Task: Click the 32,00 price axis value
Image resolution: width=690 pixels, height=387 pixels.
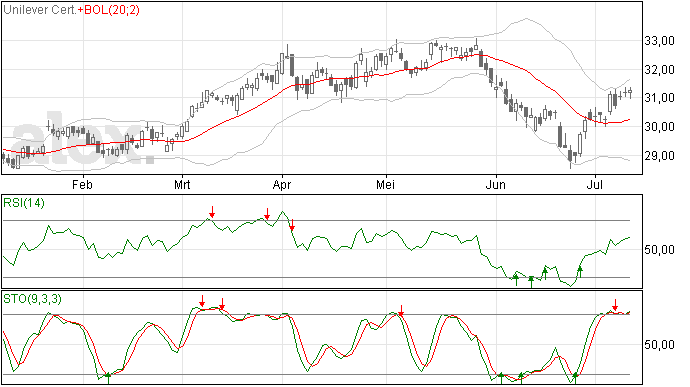Action: pos(660,70)
